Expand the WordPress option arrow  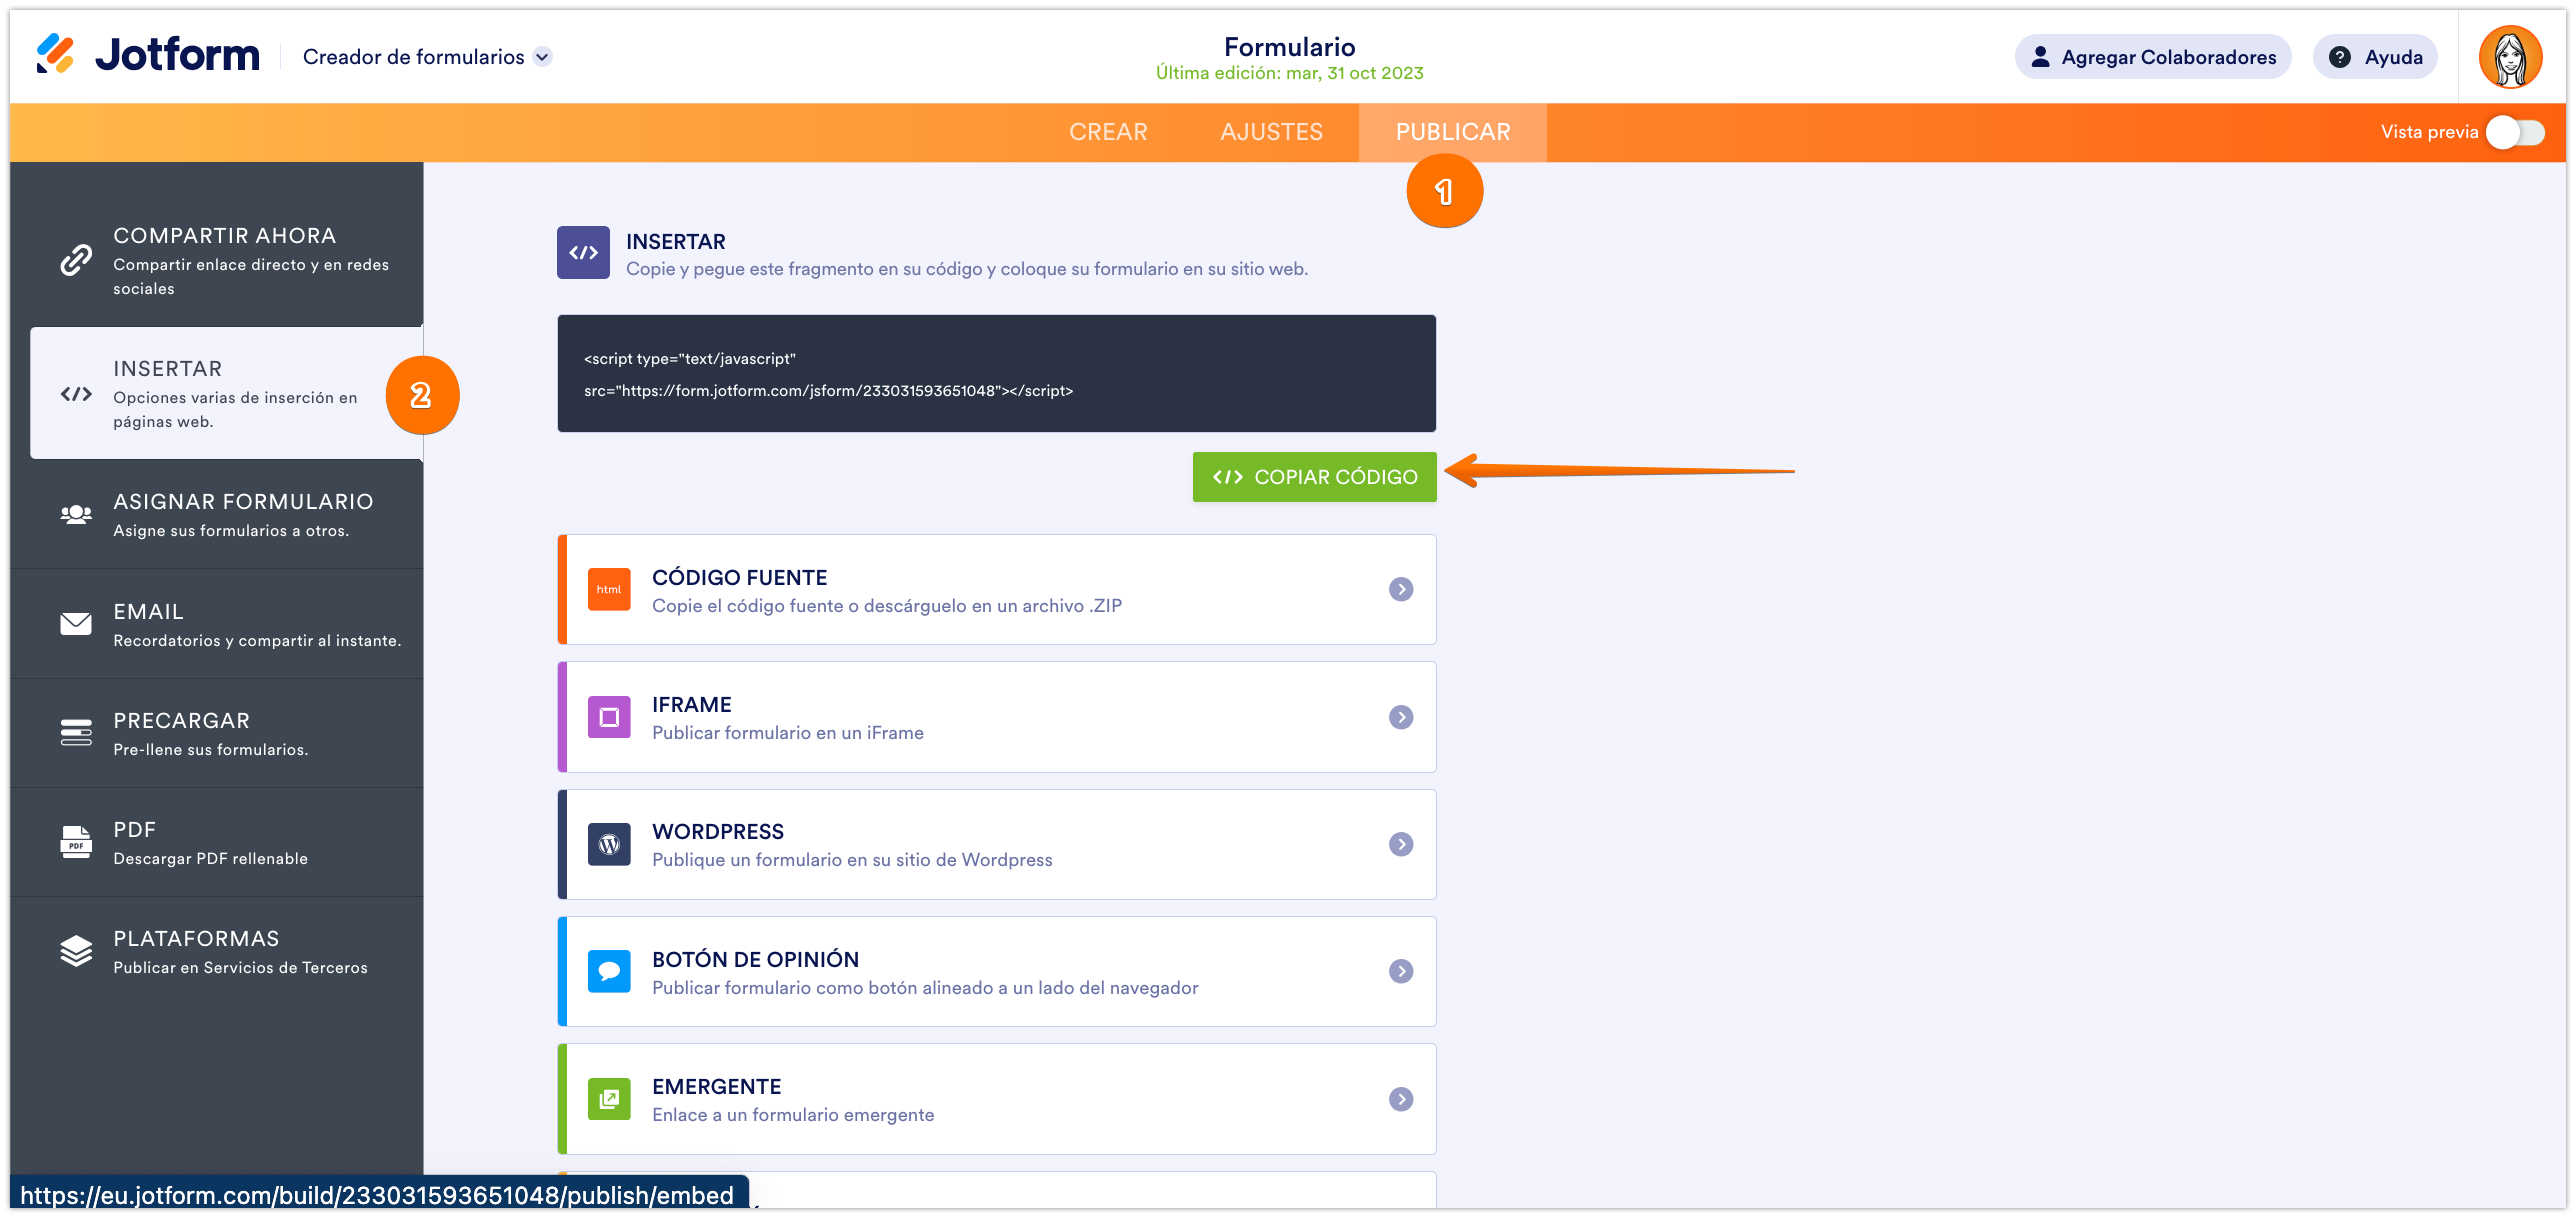coord(1401,845)
